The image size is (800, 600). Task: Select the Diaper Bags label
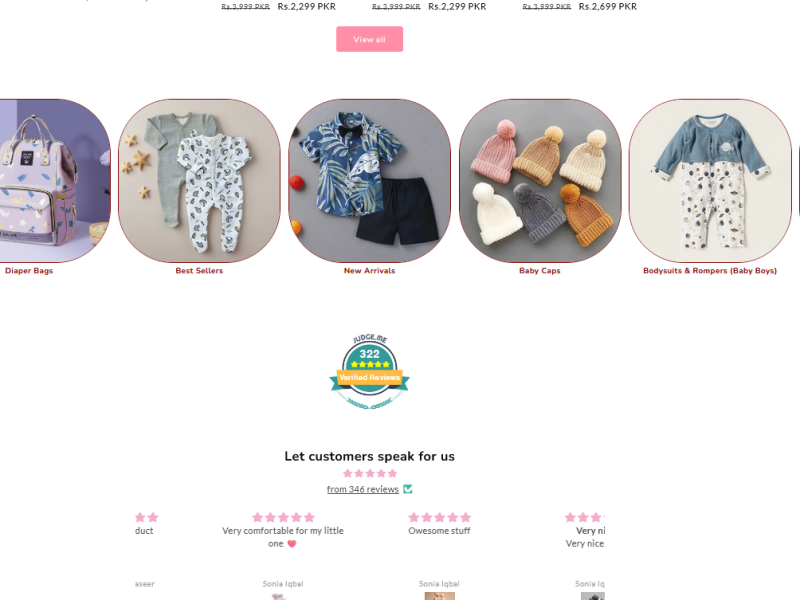(x=29, y=271)
